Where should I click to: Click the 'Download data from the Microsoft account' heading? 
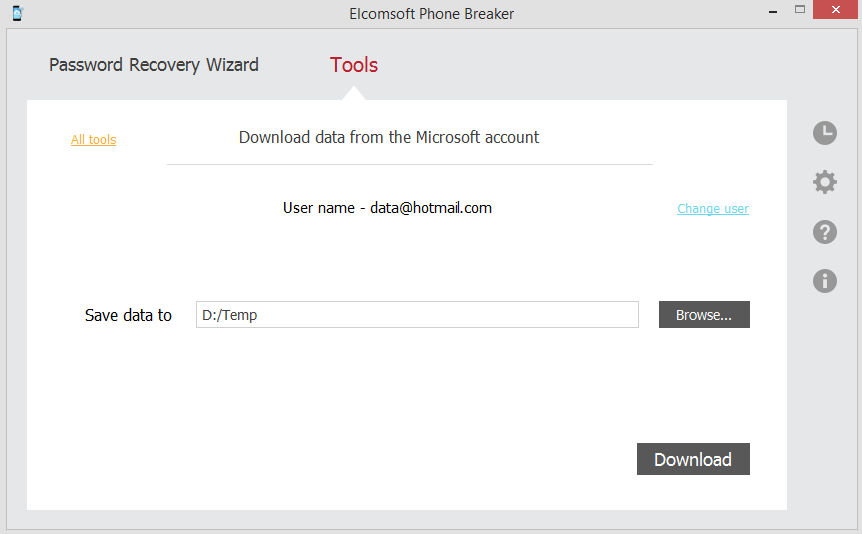coord(389,138)
